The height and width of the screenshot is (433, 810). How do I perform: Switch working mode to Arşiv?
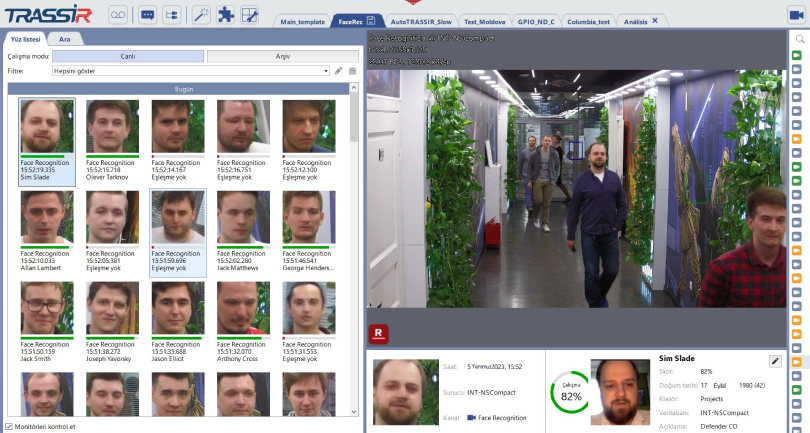pos(283,56)
